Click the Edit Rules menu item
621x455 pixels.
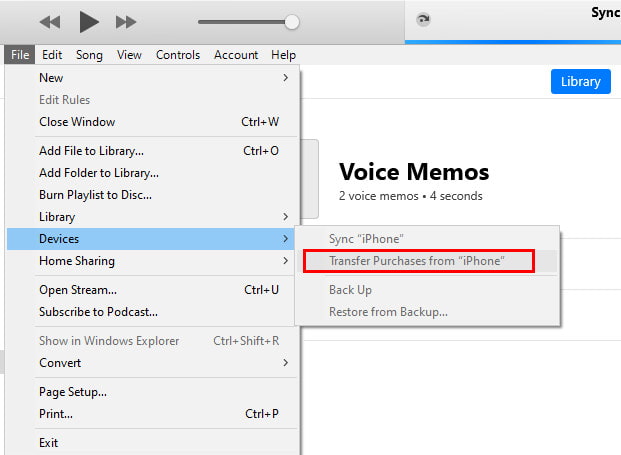tap(152, 100)
